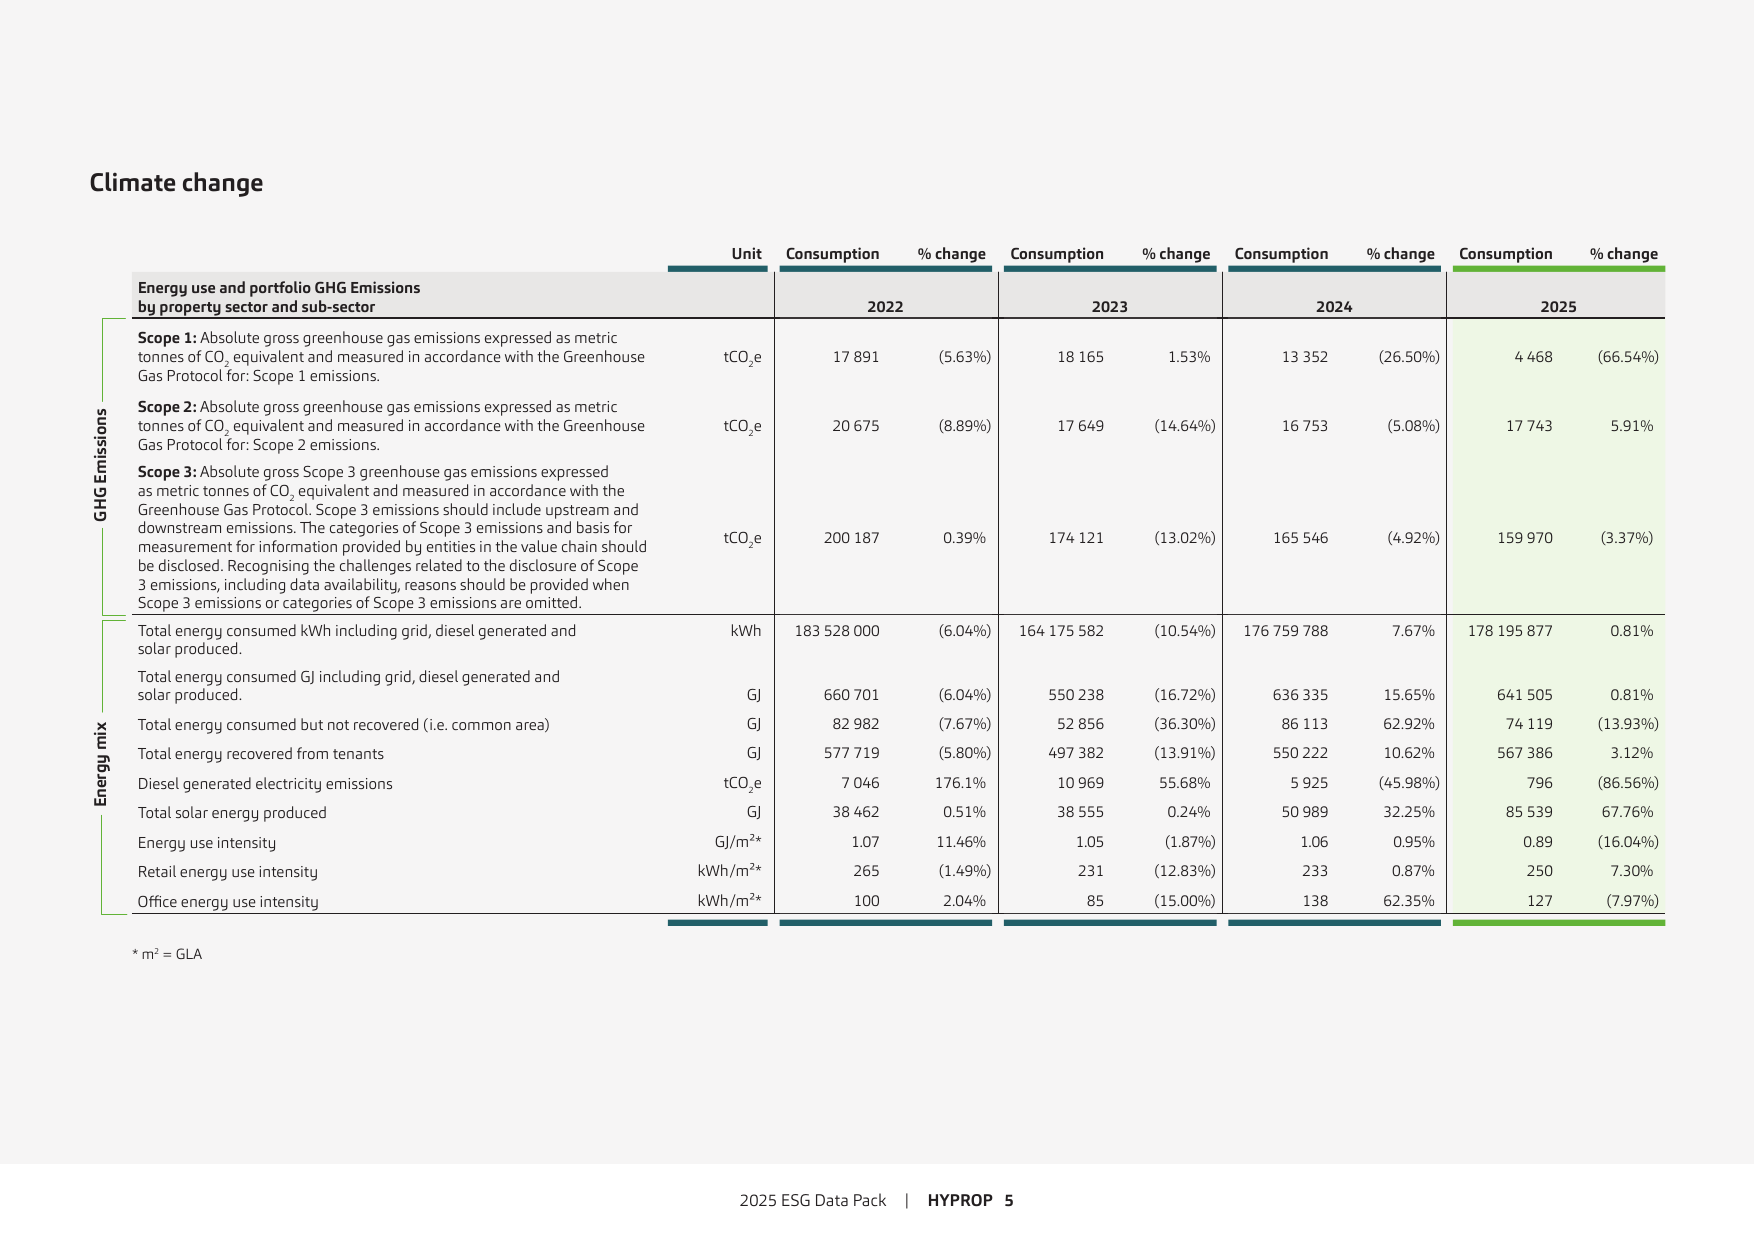Click the 178 195 877 kWh cell
This screenshot has width=1754, height=1241.
click(x=1510, y=631)
